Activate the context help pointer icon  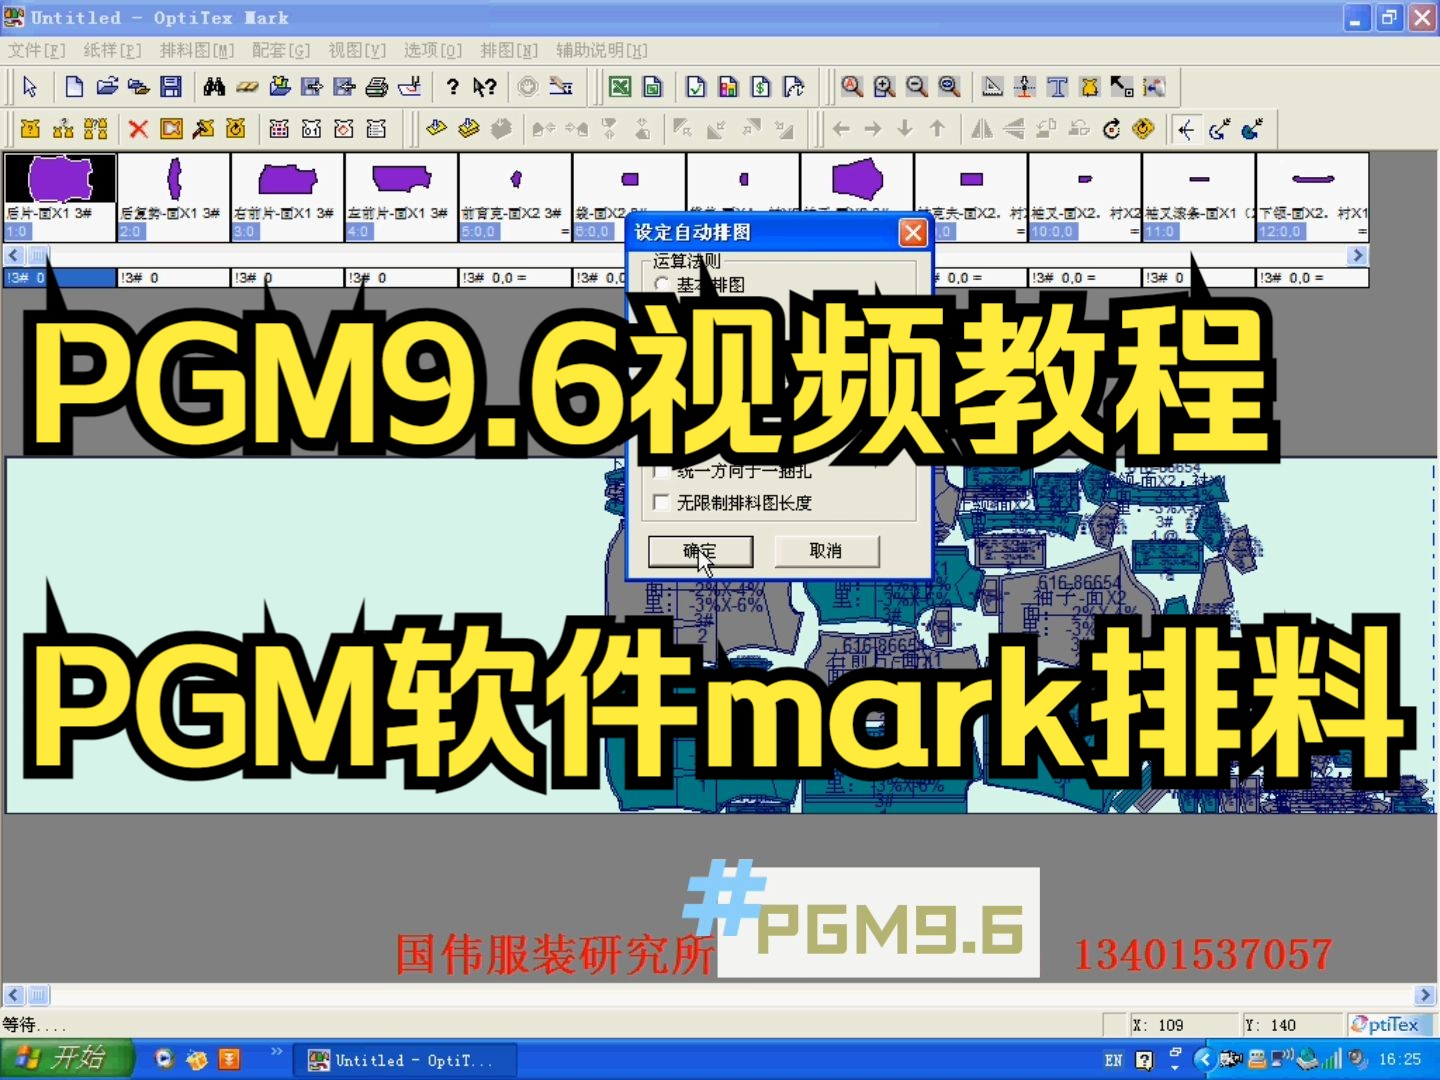[485, 87]
